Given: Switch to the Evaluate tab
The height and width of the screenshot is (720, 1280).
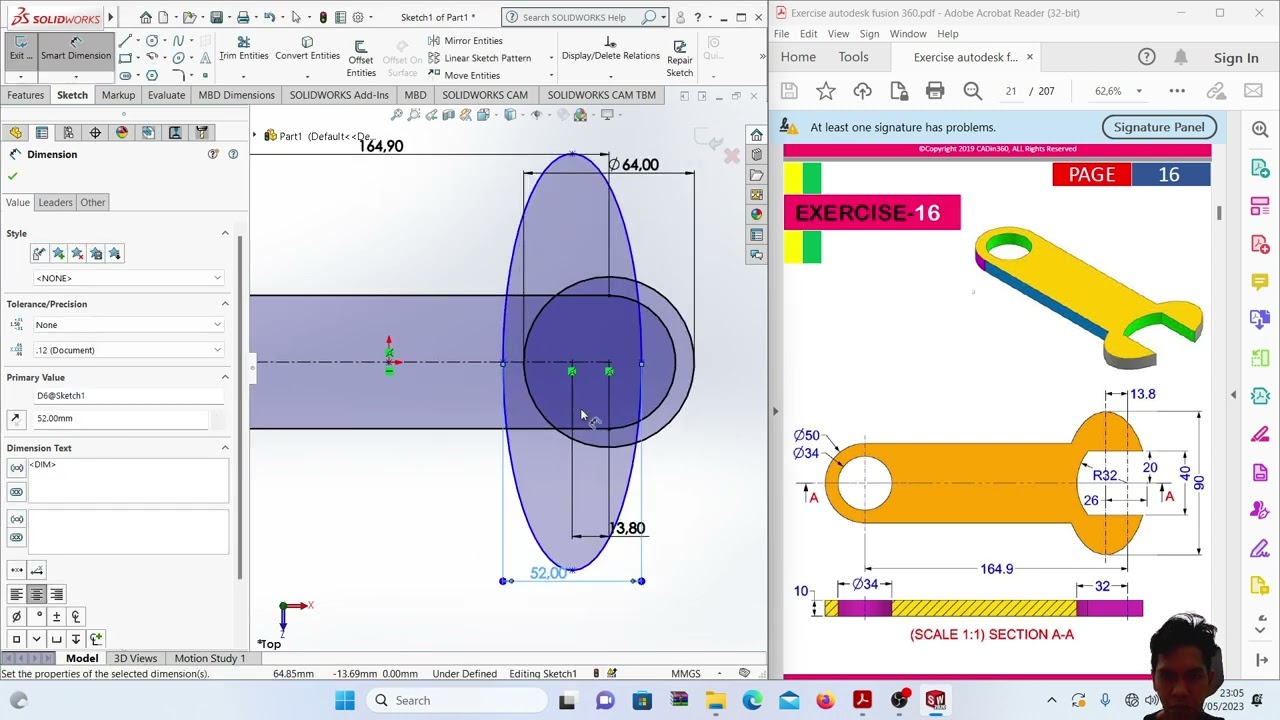Looking at the screenshot, I should click(x=166, y=95).
